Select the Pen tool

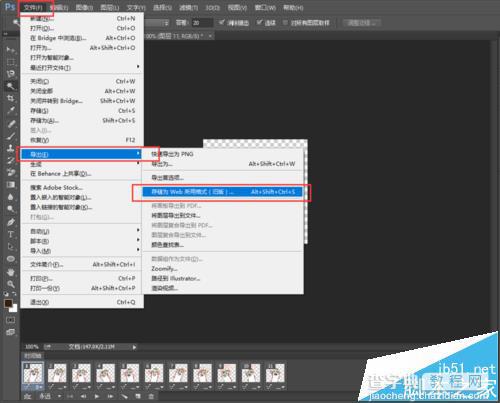tap(11, 222)
